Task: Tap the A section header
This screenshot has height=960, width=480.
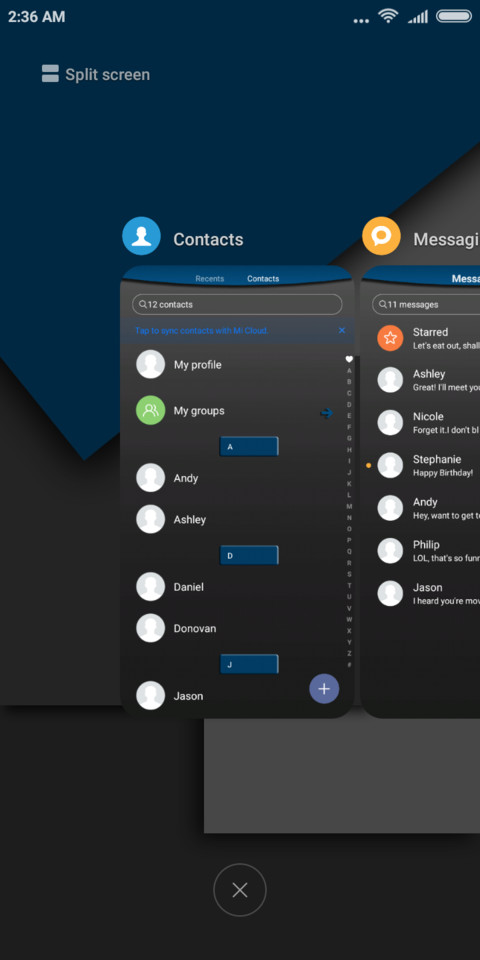Action: pyautogui.click(x=249, y=446)
